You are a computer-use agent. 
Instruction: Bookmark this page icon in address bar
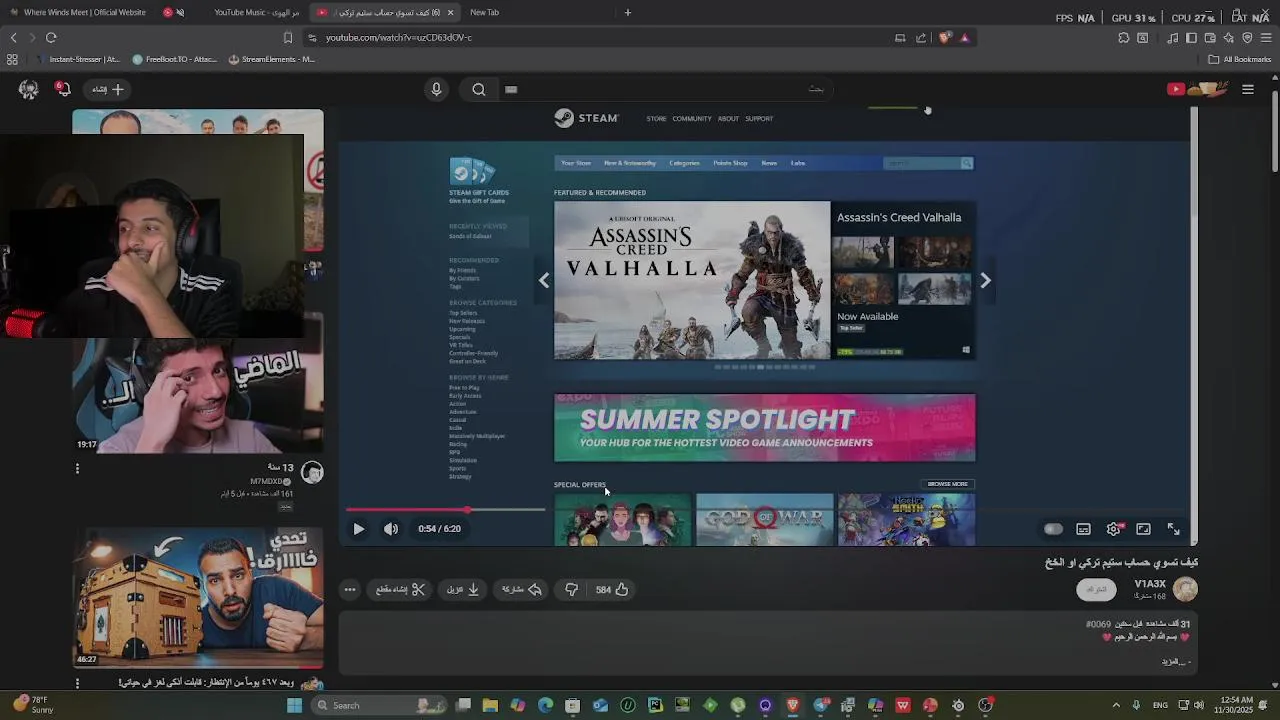[x=288, y=38]
